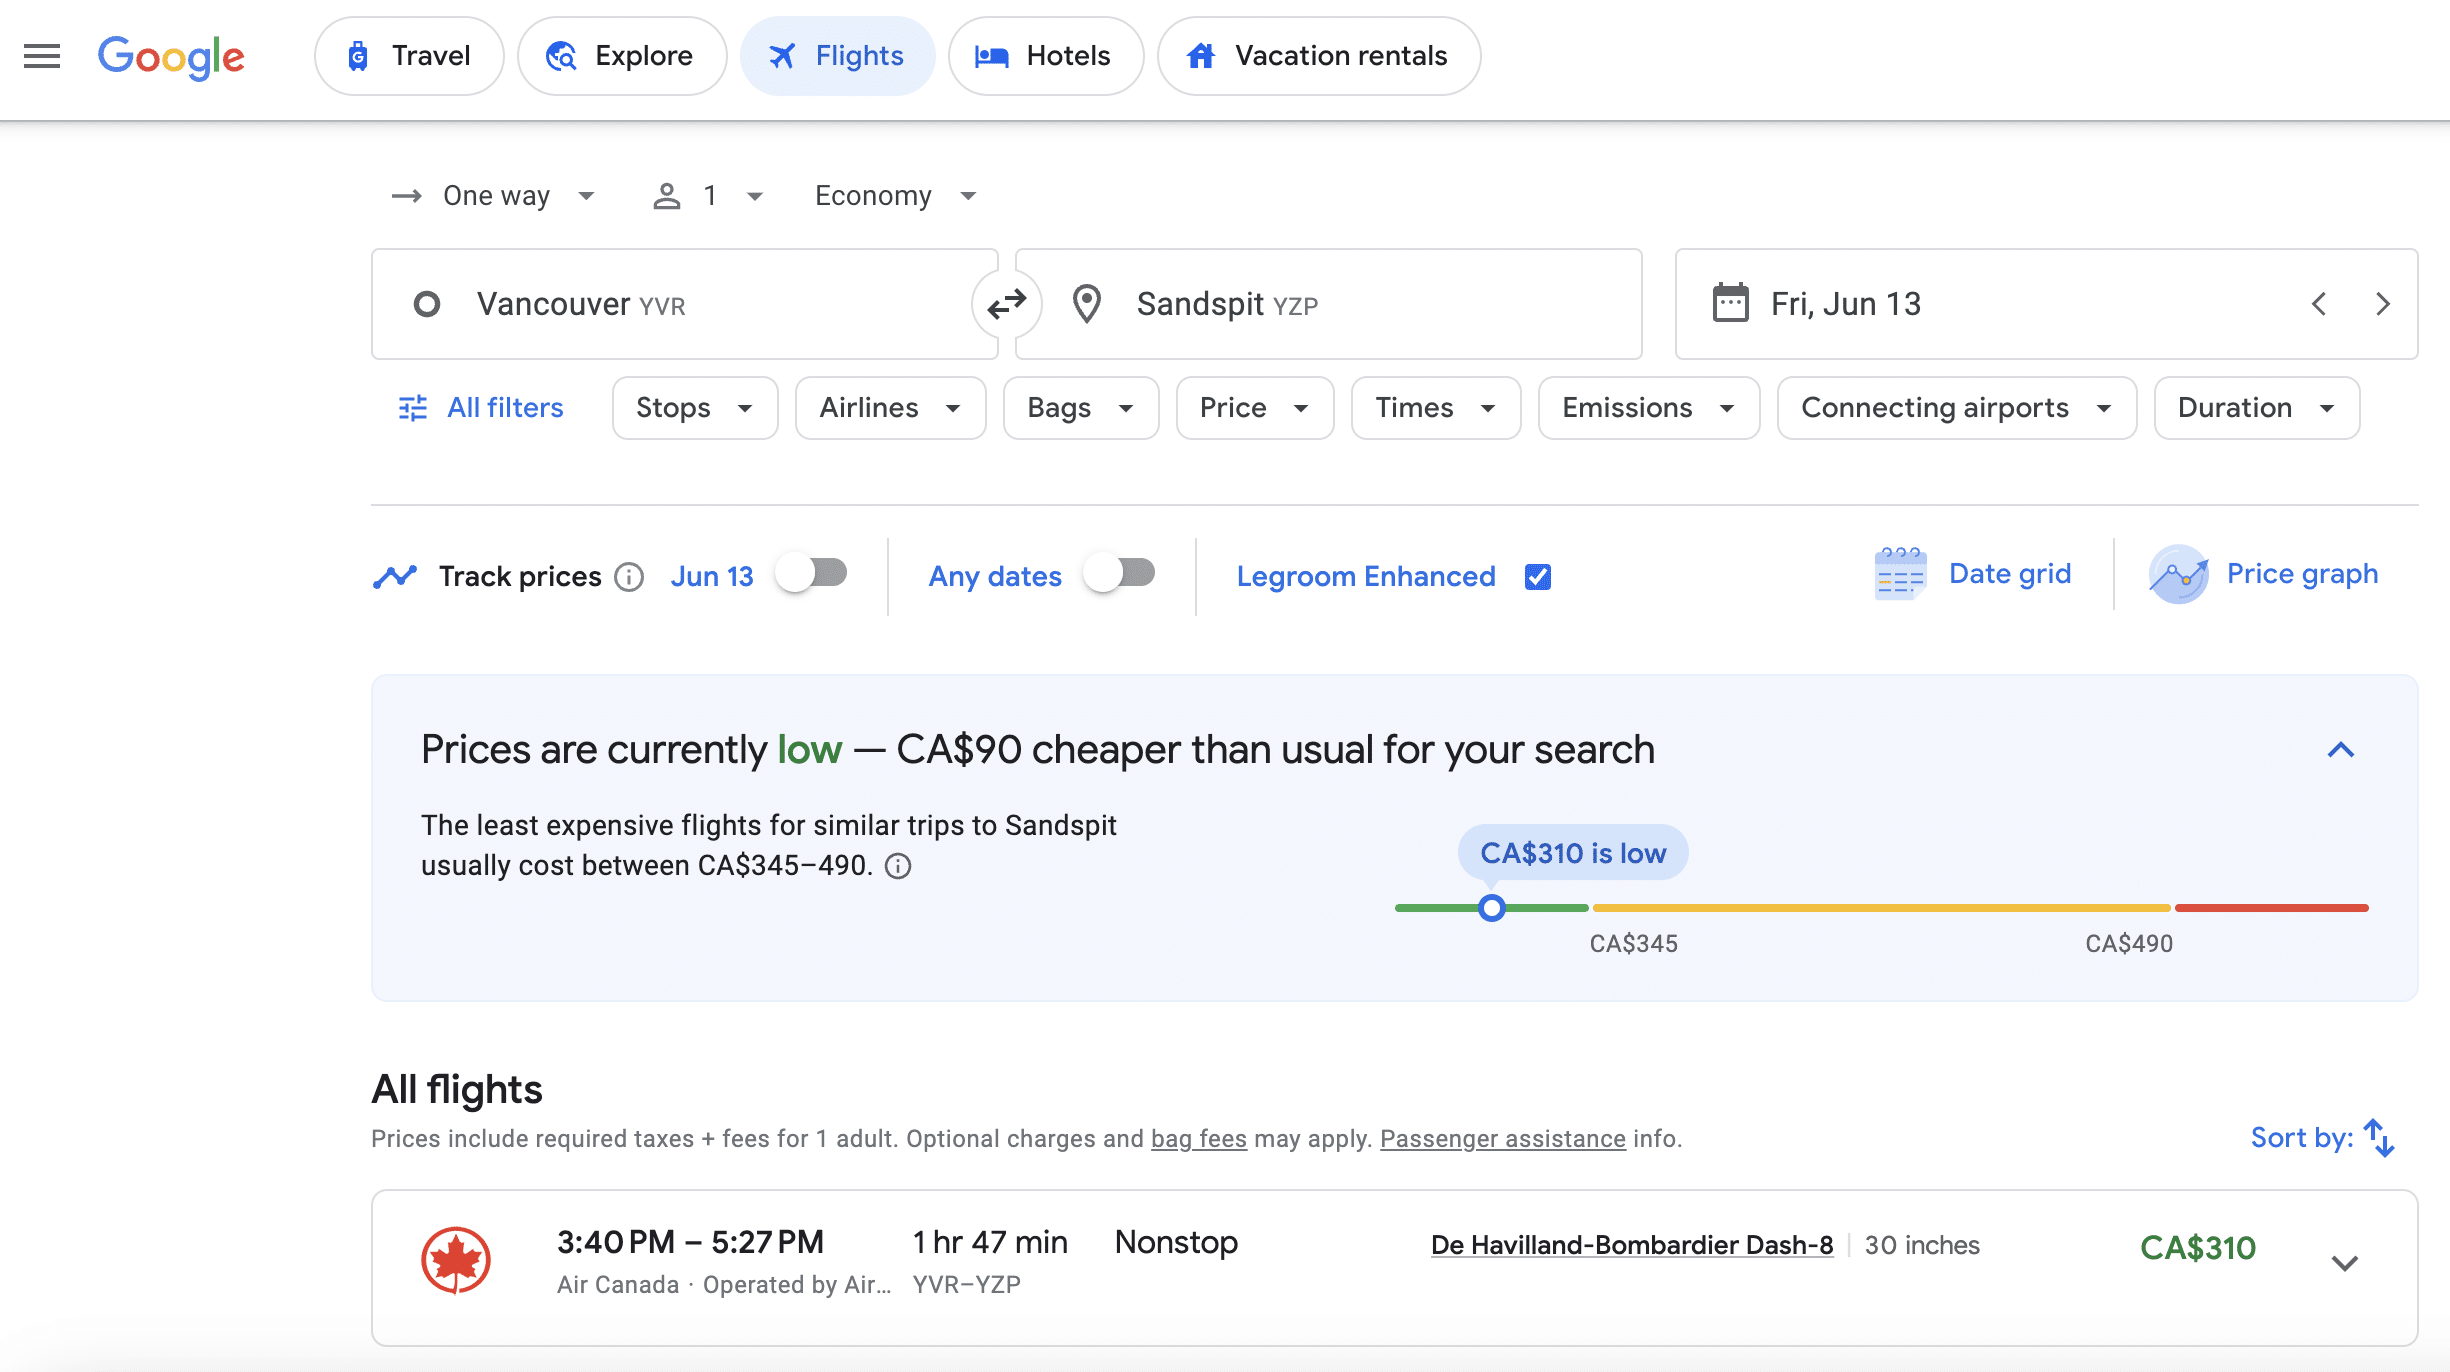Click the All filters button
The image size is (2450, 1372).
point(481,408)
